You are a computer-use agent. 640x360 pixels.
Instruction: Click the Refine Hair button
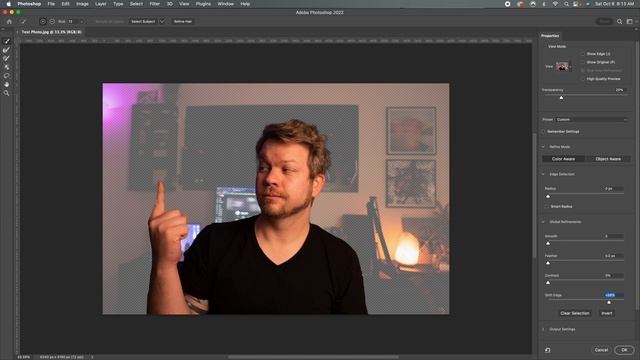tap(182, 21)
